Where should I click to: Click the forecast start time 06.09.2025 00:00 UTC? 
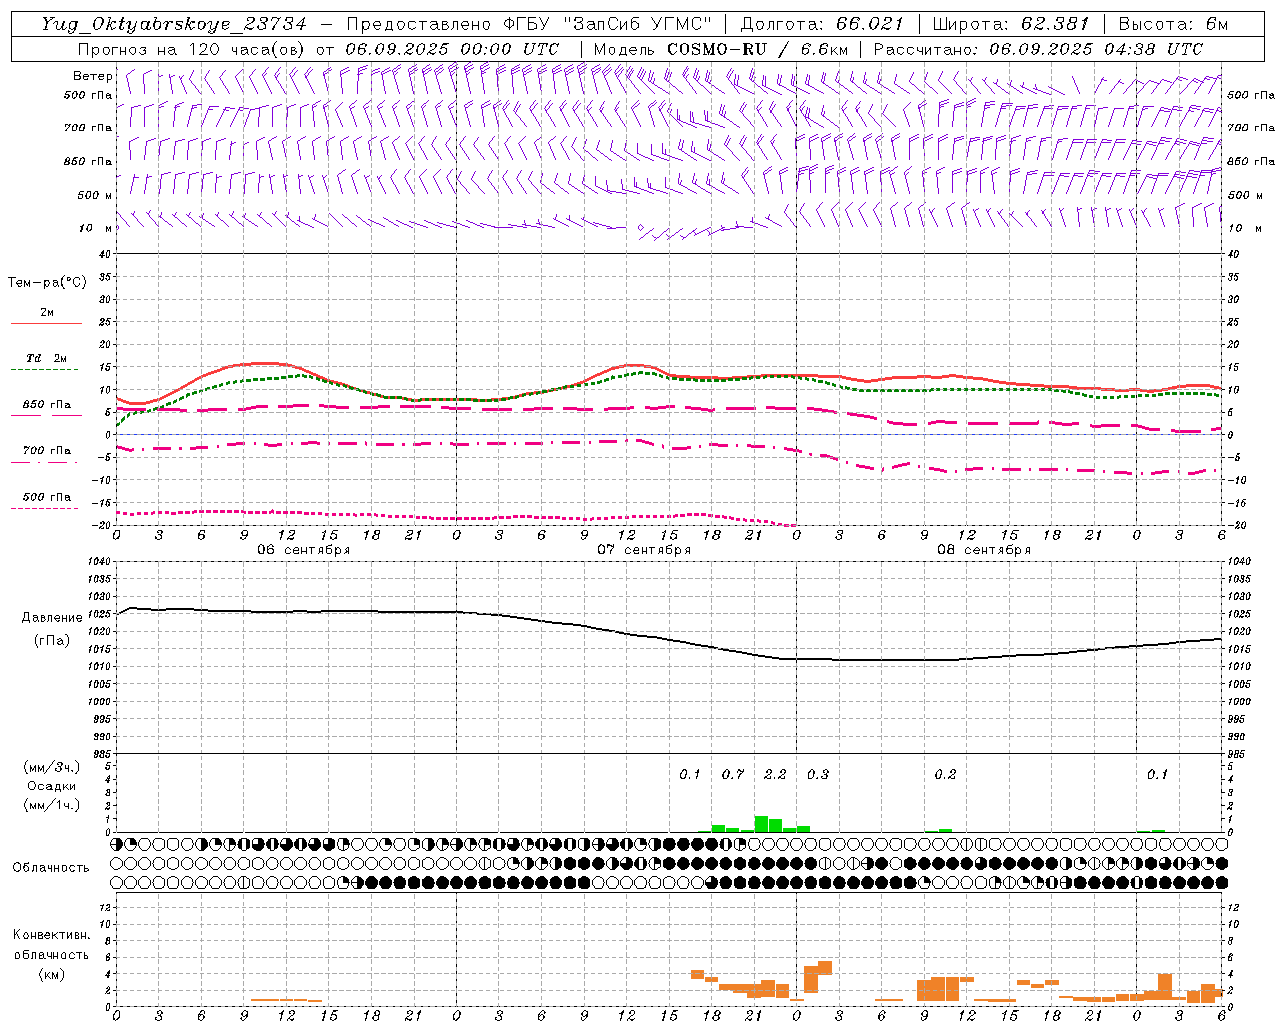pyautogui.click(x=452, y=49)
